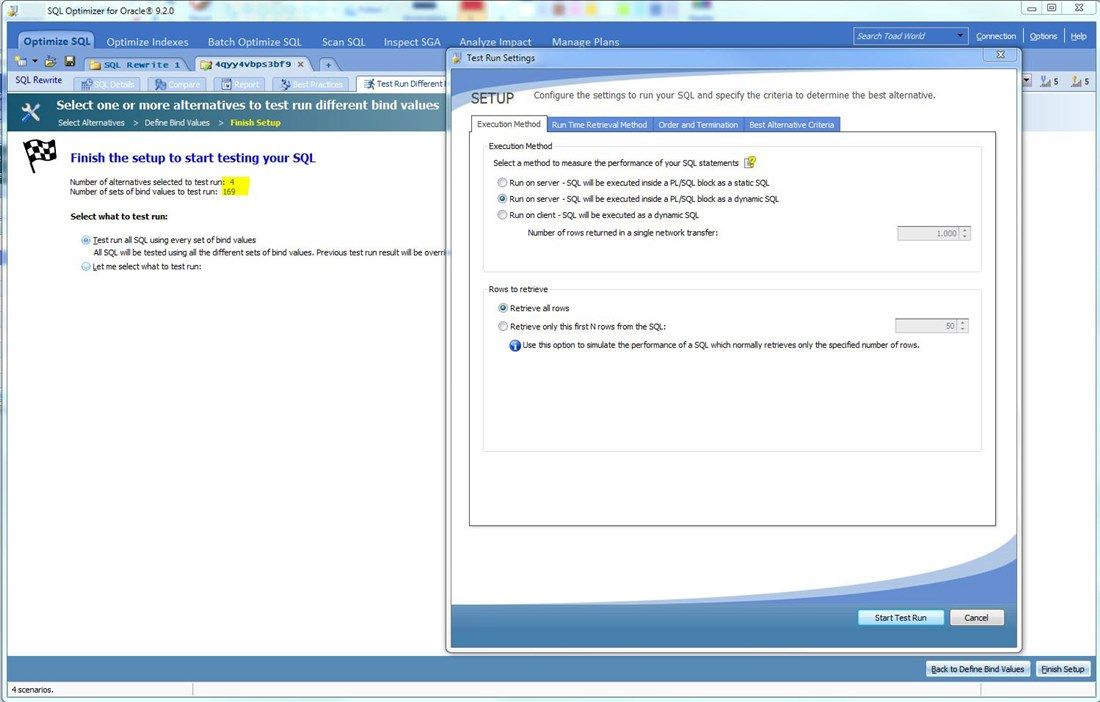Open the dropdown arrow beside chart icons
Viewport: 1100px width, 702px height.
1027,81
